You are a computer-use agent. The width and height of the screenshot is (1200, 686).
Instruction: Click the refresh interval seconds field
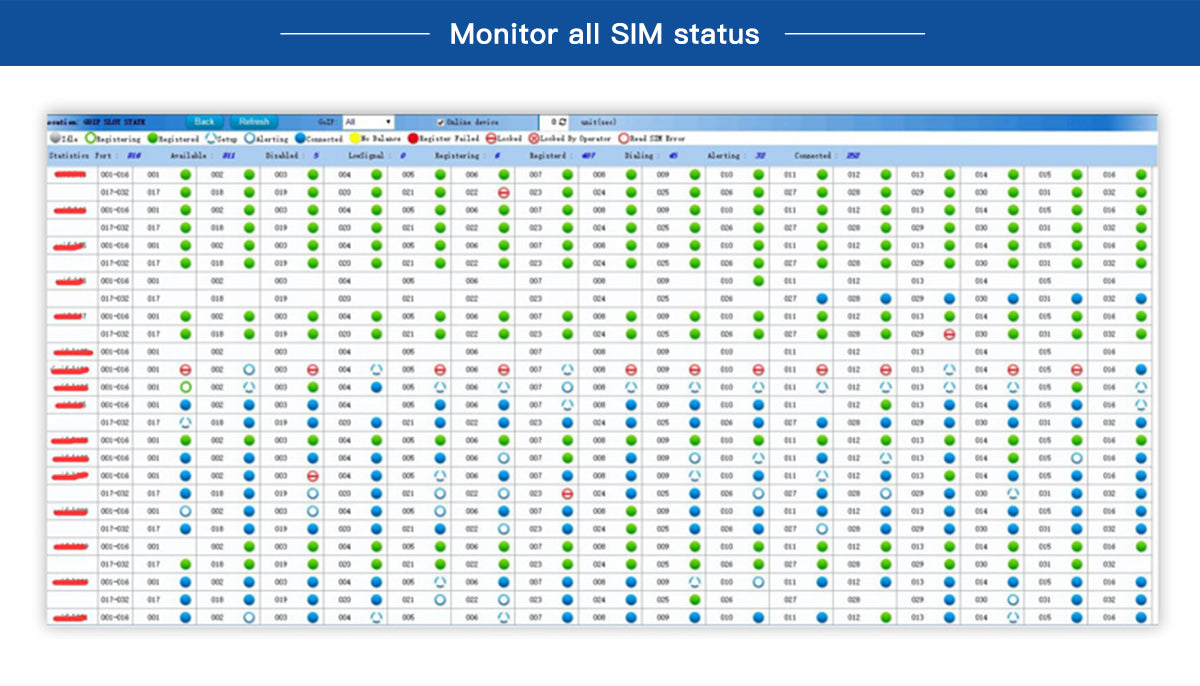pyautogui.click(x=550, y=122)
